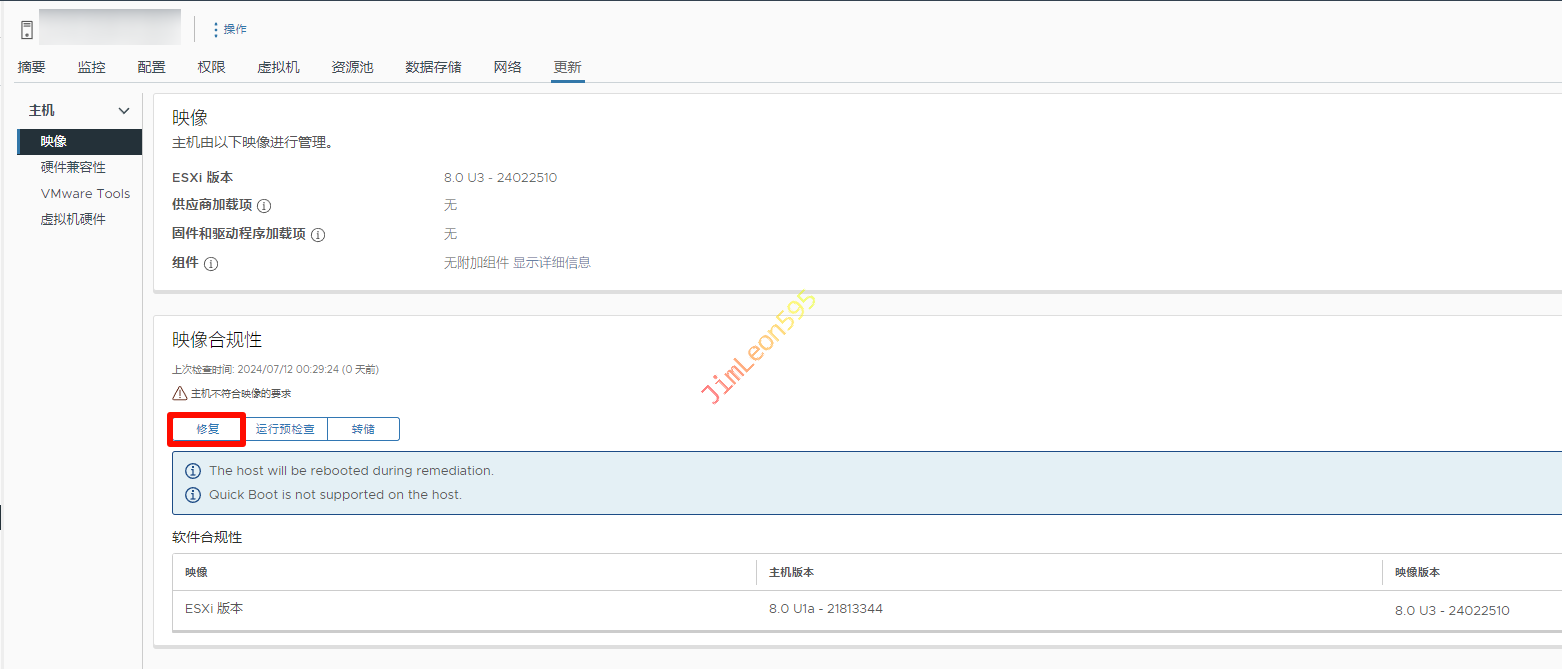Click info icon next to 固件和驱动程序加载项

[318, 235]
